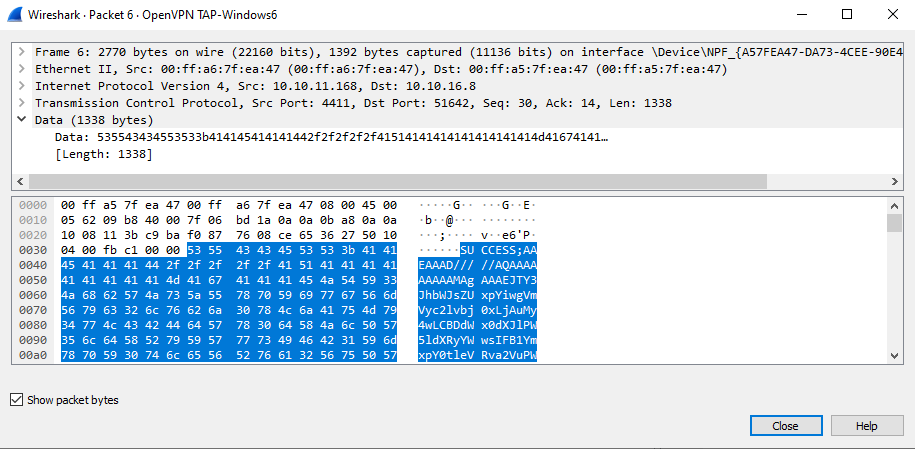Select the [Length: 1338] row

[x=103, y=155]
